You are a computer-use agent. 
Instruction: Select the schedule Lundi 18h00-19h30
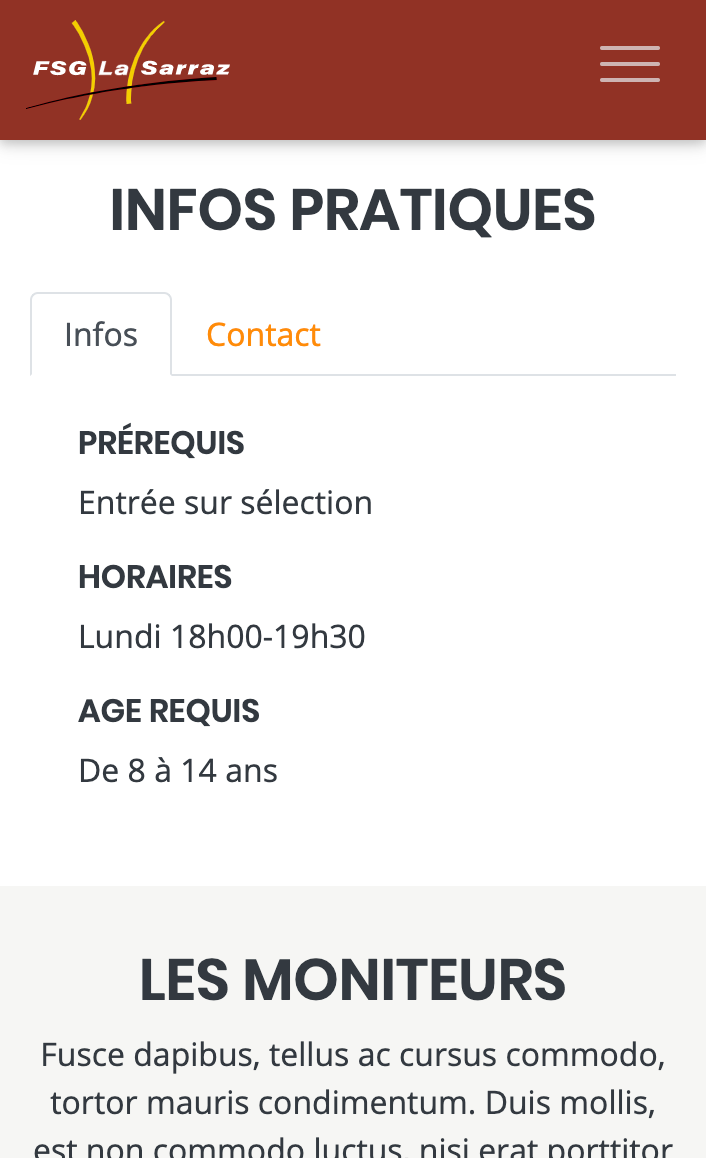(221, 636)
